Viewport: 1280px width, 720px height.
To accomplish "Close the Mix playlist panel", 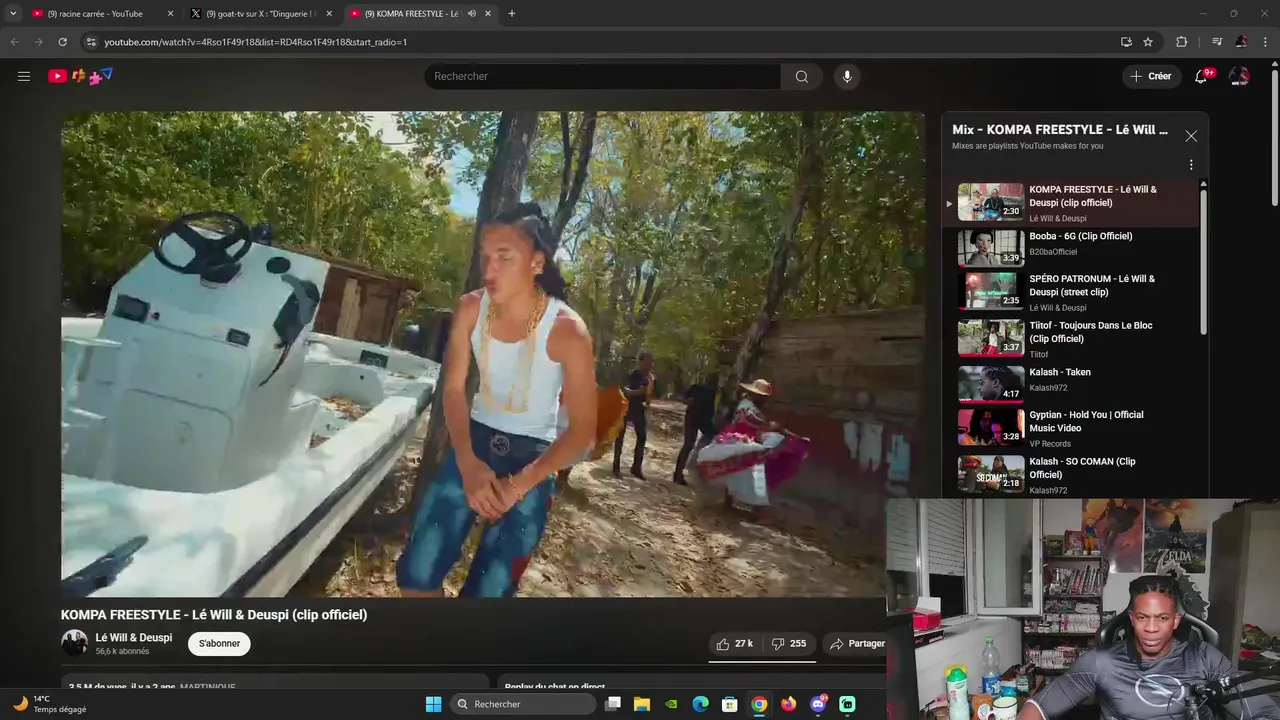I will pyautogui.click(x=1191, y=136).
